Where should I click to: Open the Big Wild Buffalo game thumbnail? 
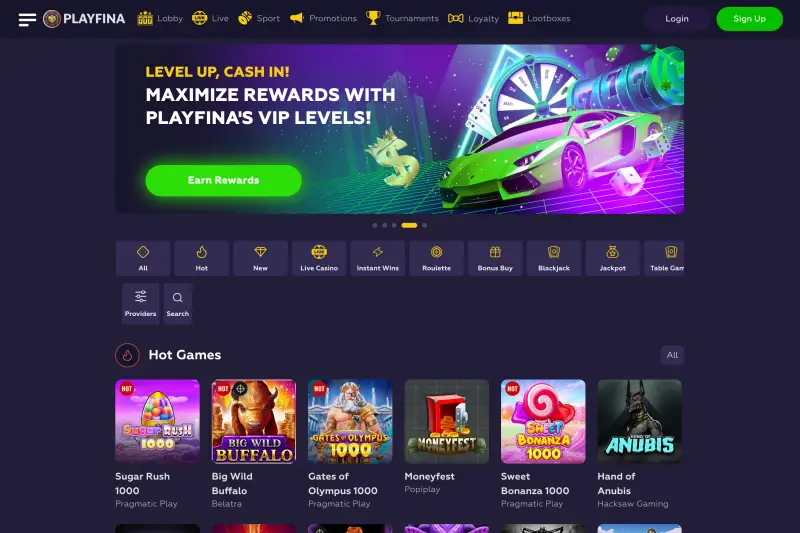tap(254, 421)
